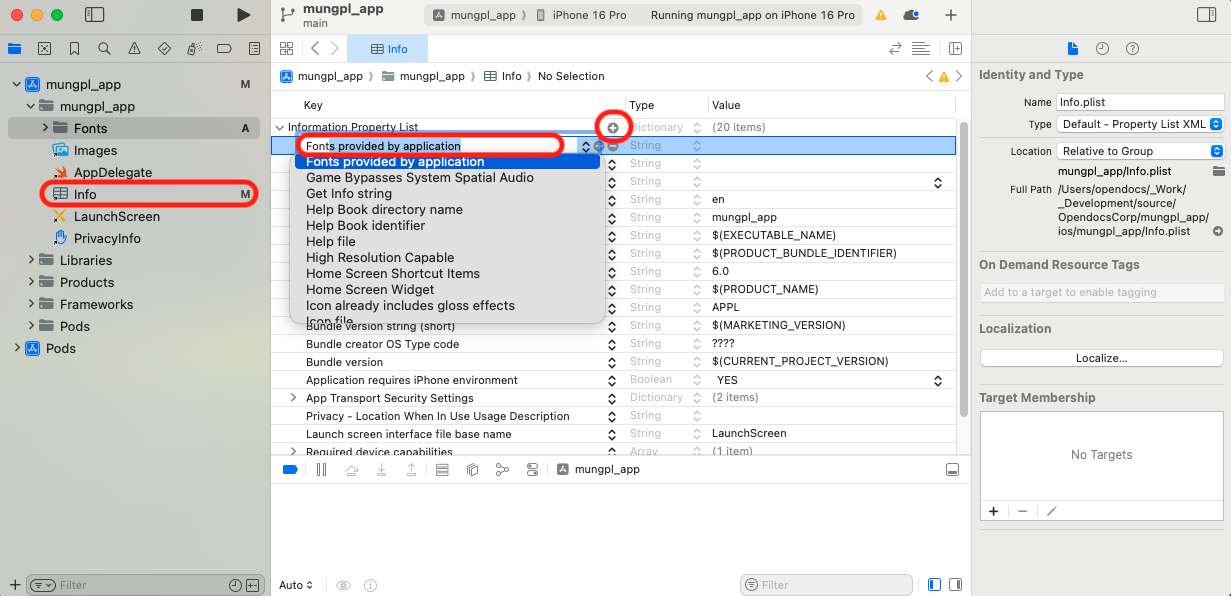The height and width of the screenshot is (596, 1231).
Task: Toggle breakpoints in the debug bar
Action: [290, 469]
